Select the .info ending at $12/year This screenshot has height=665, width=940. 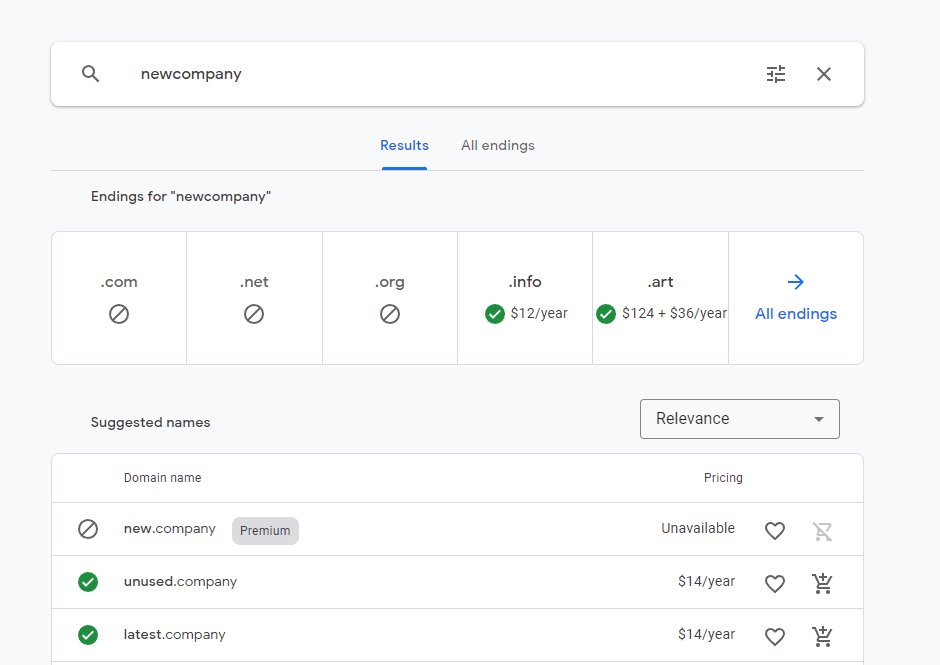click(525, 298)
